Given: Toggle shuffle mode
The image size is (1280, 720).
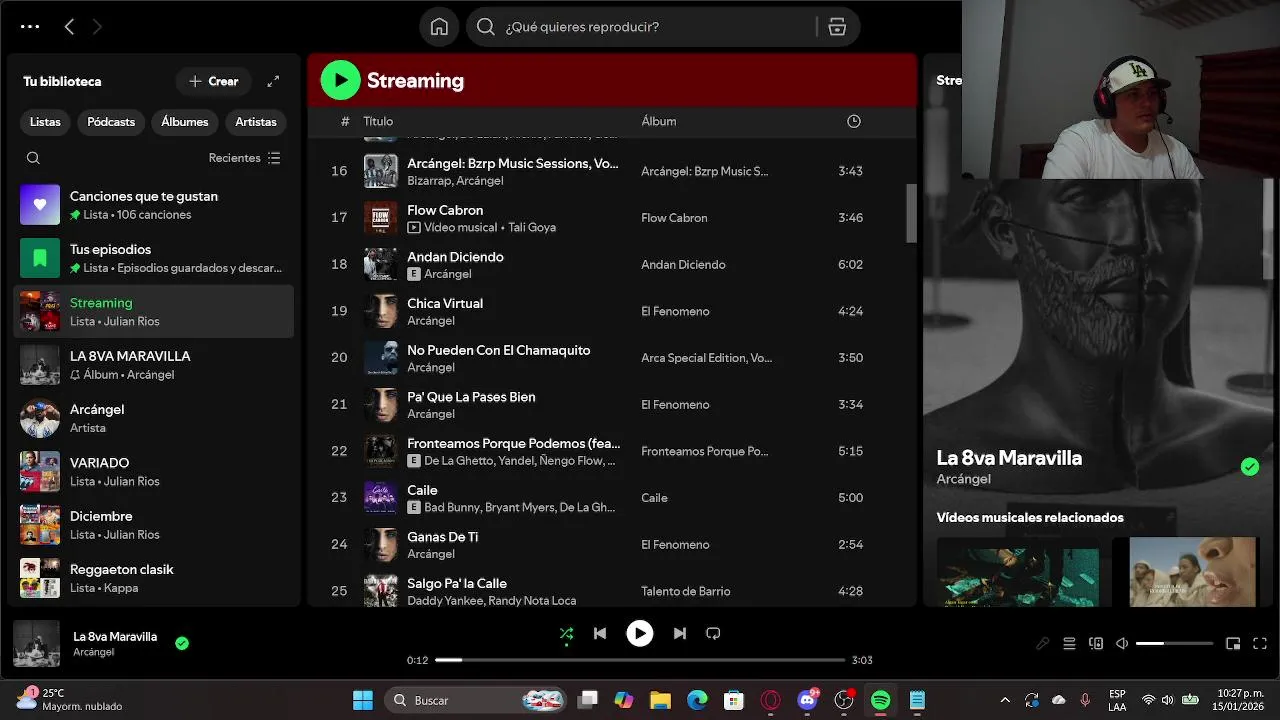Looking at the screenshot, I should 566,633.
